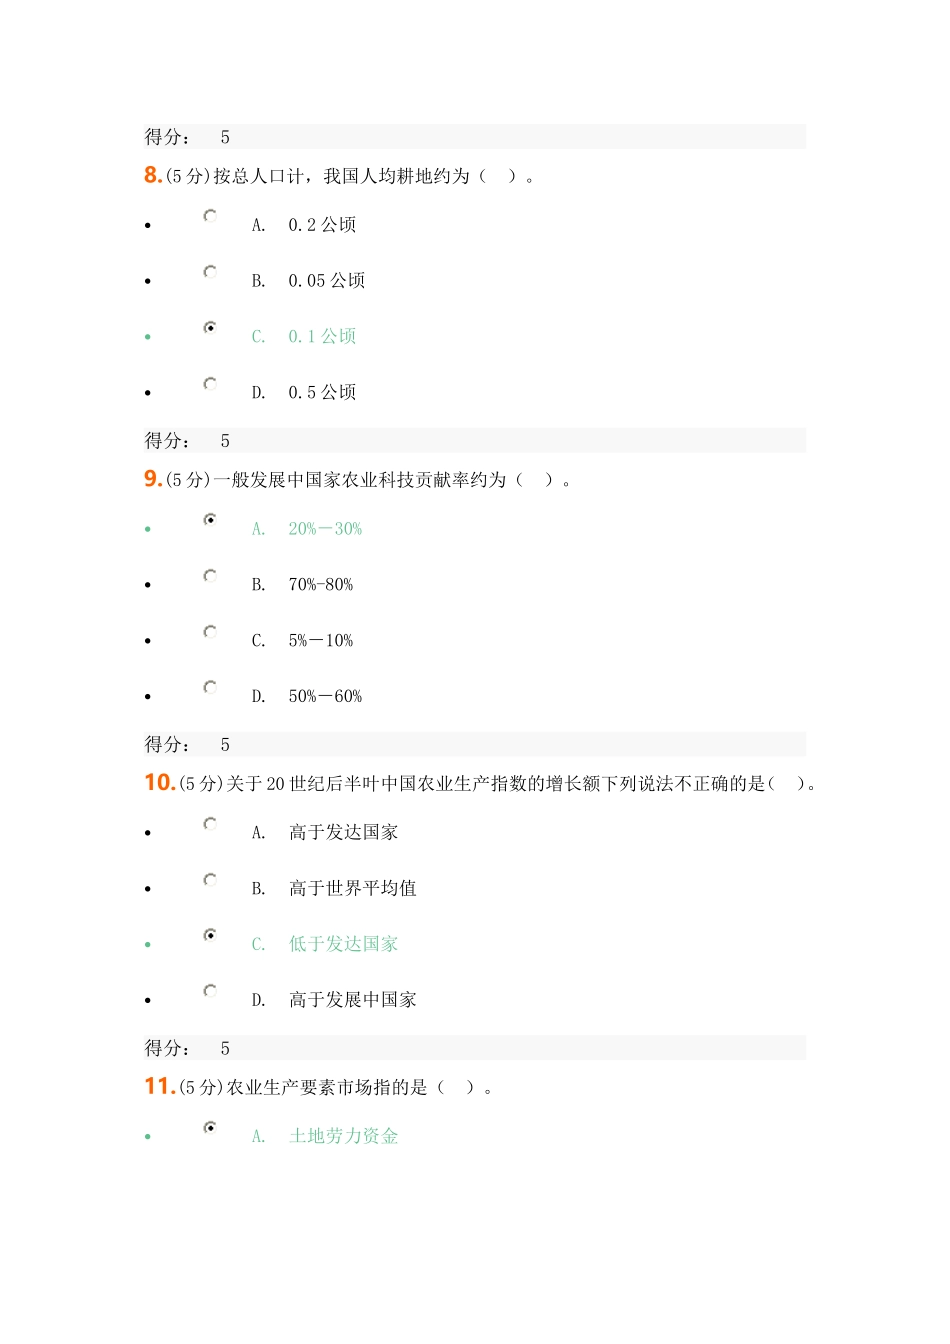The image size is (950, 1344).
Task: Click the green answer text 0.1 公顷
Action: click(x=322, y=337)
